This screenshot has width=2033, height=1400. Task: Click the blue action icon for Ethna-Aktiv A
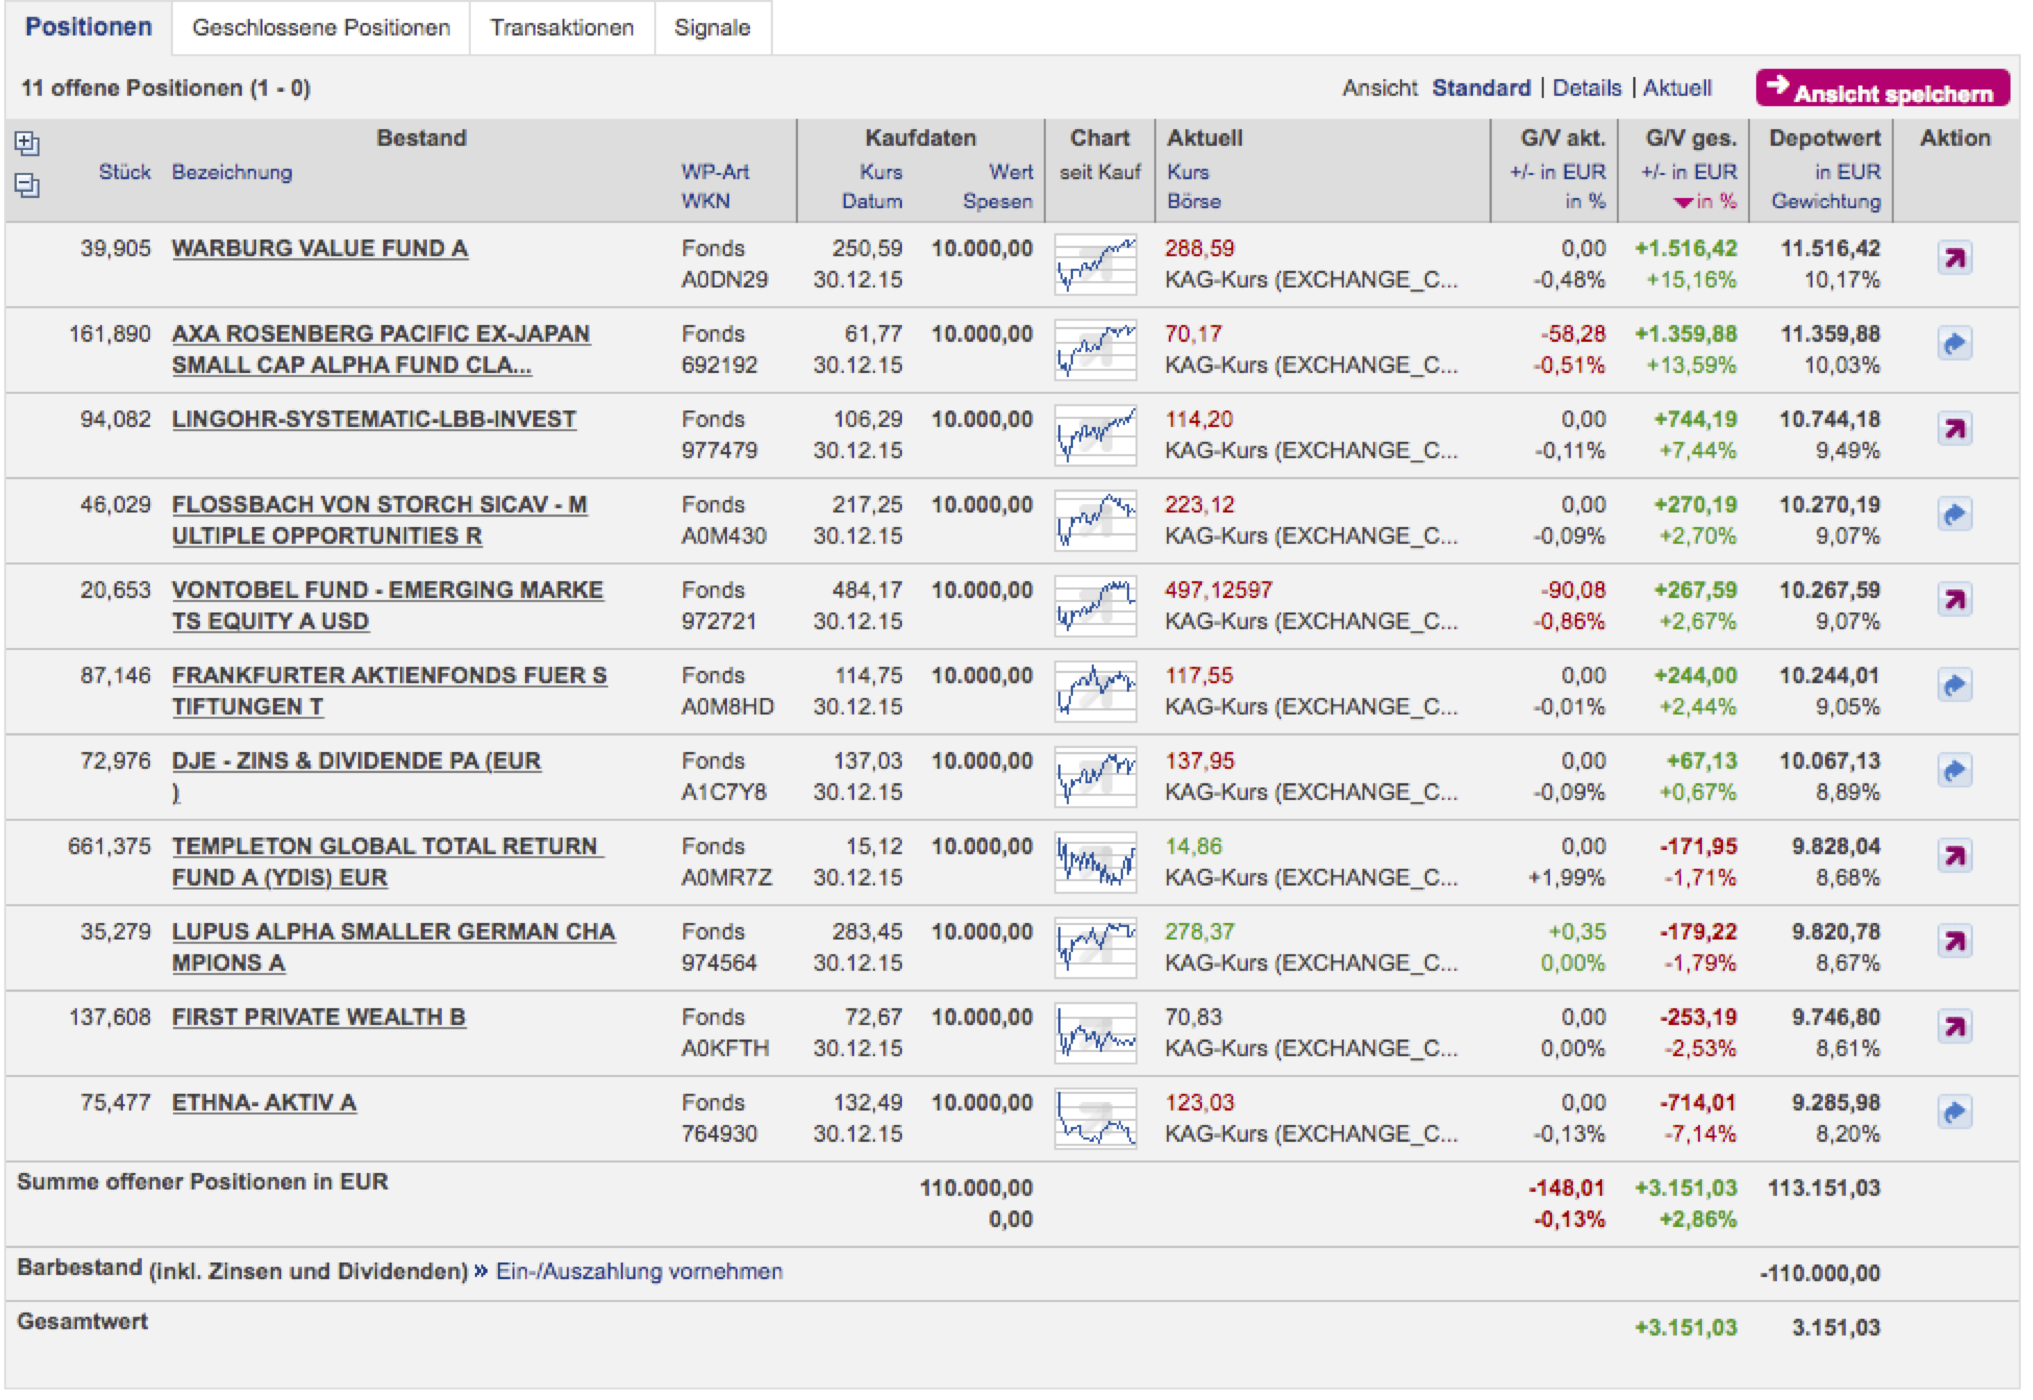[x=1954, y=1112]
